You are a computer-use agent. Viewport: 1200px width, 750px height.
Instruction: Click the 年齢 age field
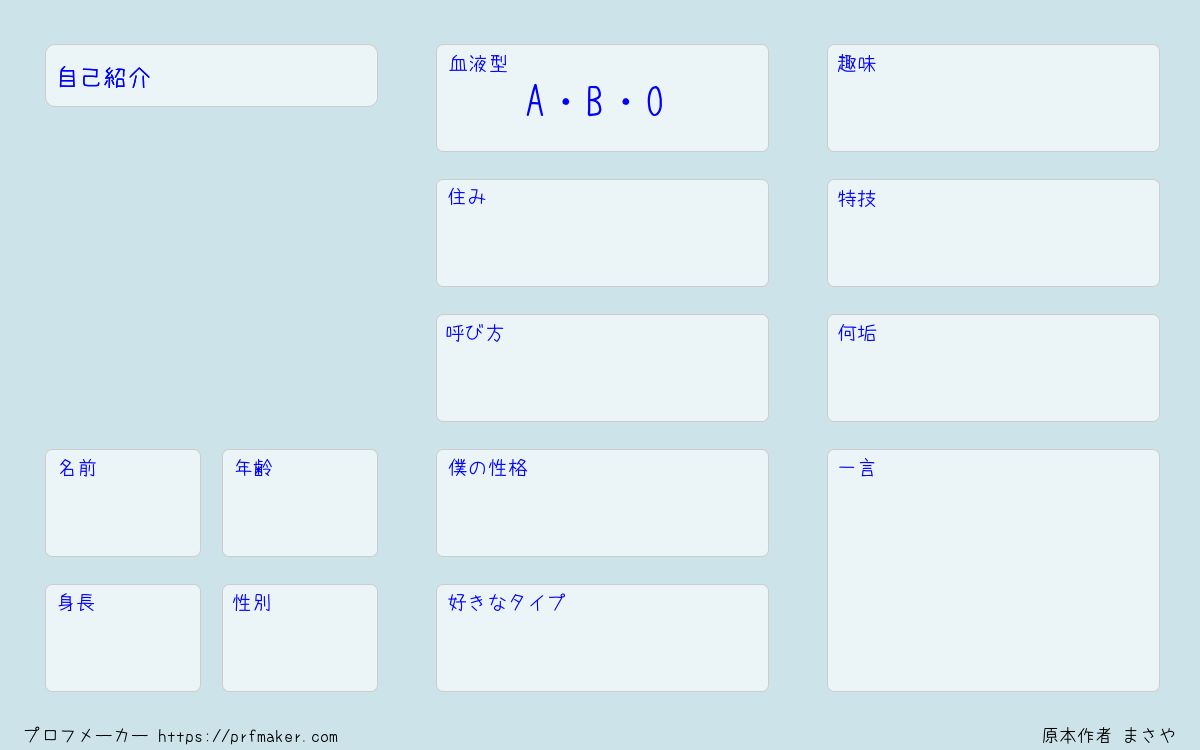point(300,503)
